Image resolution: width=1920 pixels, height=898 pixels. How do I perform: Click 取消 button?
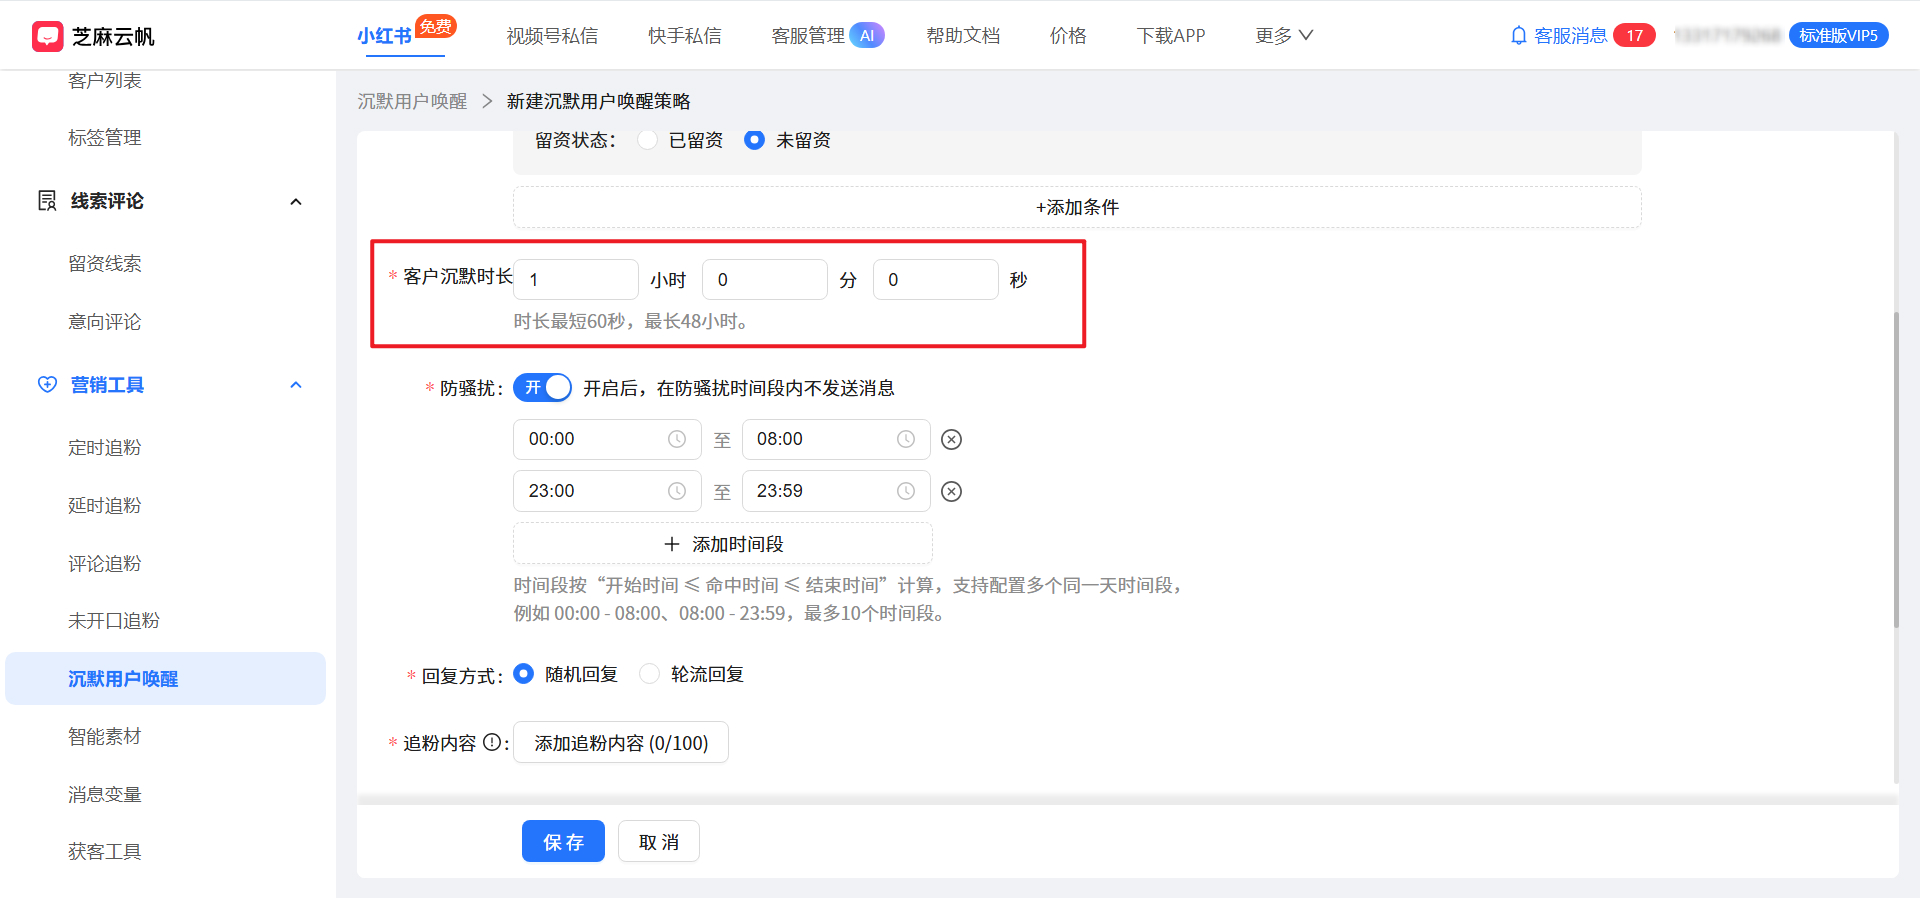[x=659, y=841]
